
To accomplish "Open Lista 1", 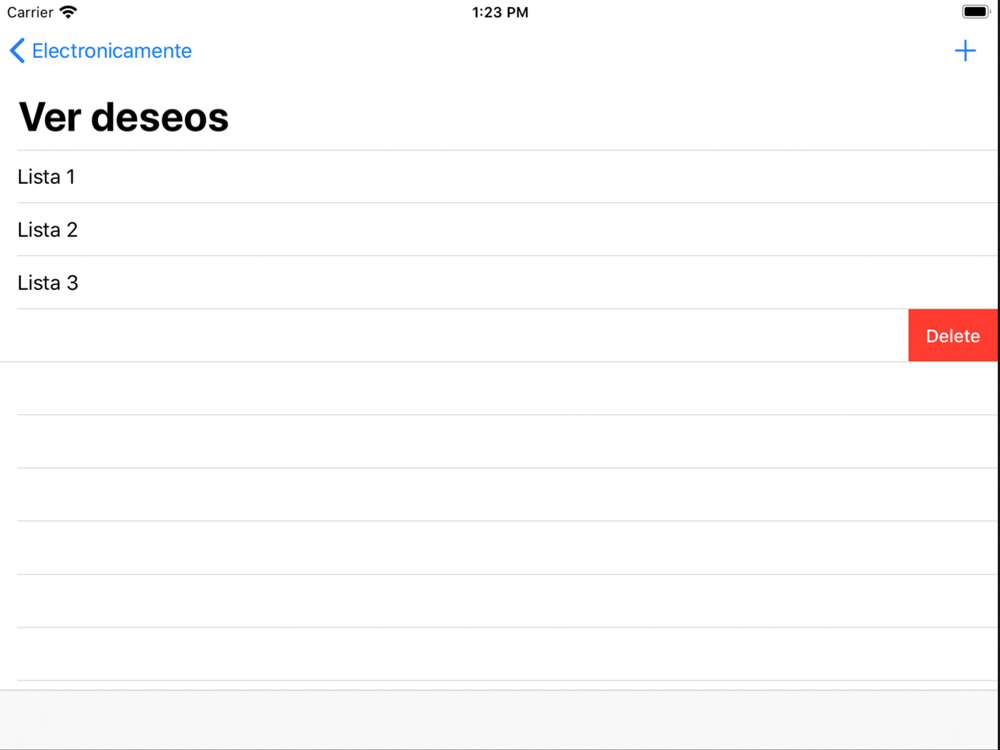I will pyautogui.click(x=500, y=177).
